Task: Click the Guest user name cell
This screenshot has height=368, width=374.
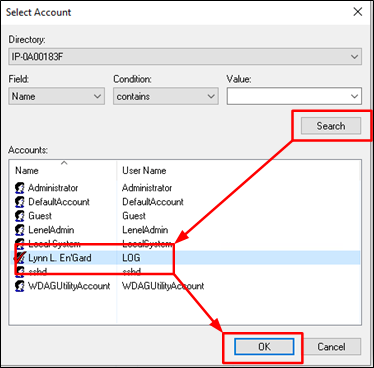Action: (x=134, y=216)
